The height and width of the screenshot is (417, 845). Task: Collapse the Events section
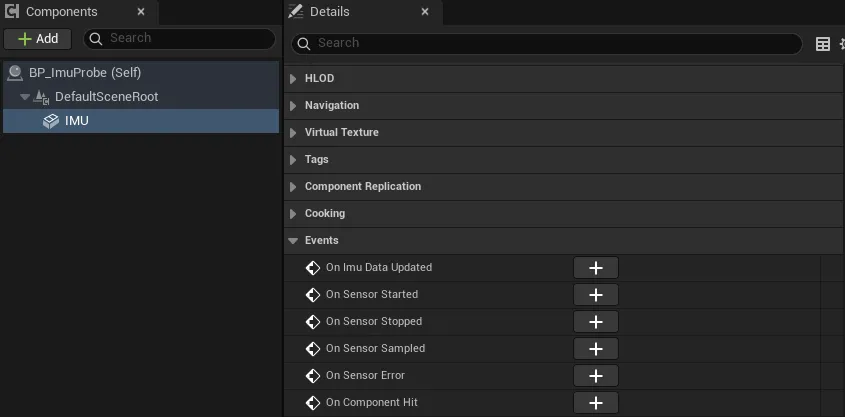[x=293, y=241]
